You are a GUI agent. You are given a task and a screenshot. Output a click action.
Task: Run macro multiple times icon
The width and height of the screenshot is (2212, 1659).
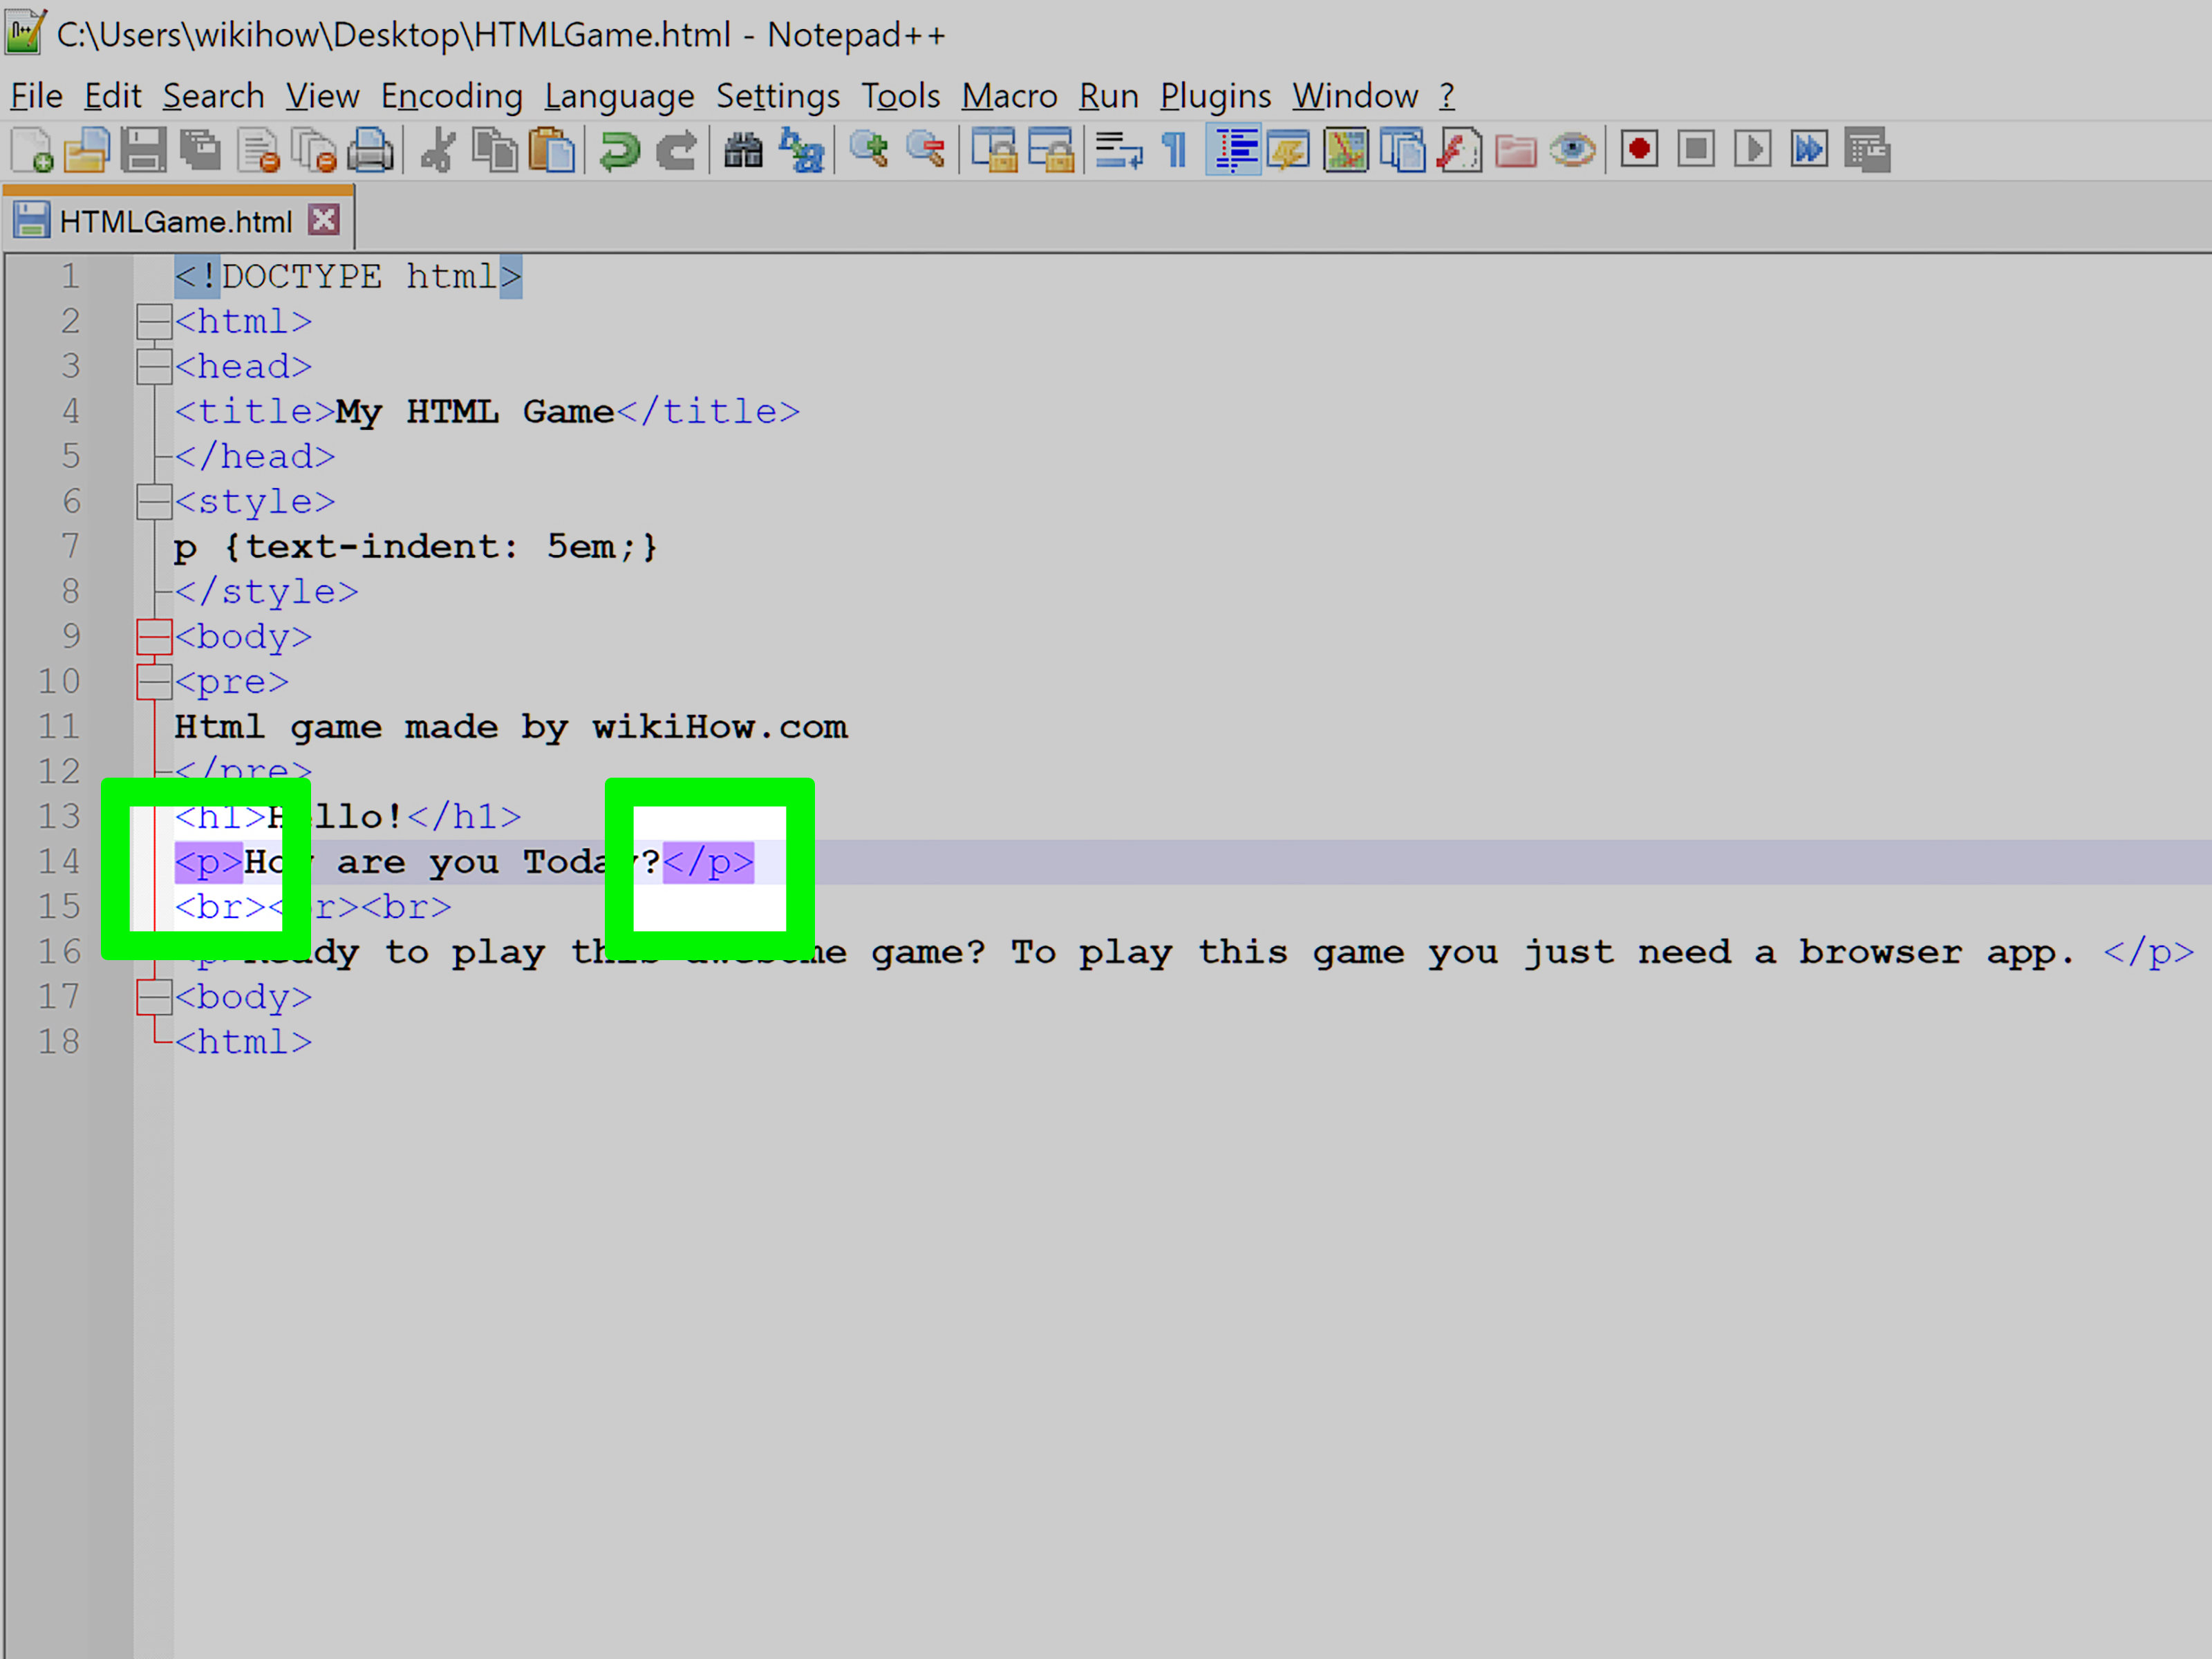1810,151
